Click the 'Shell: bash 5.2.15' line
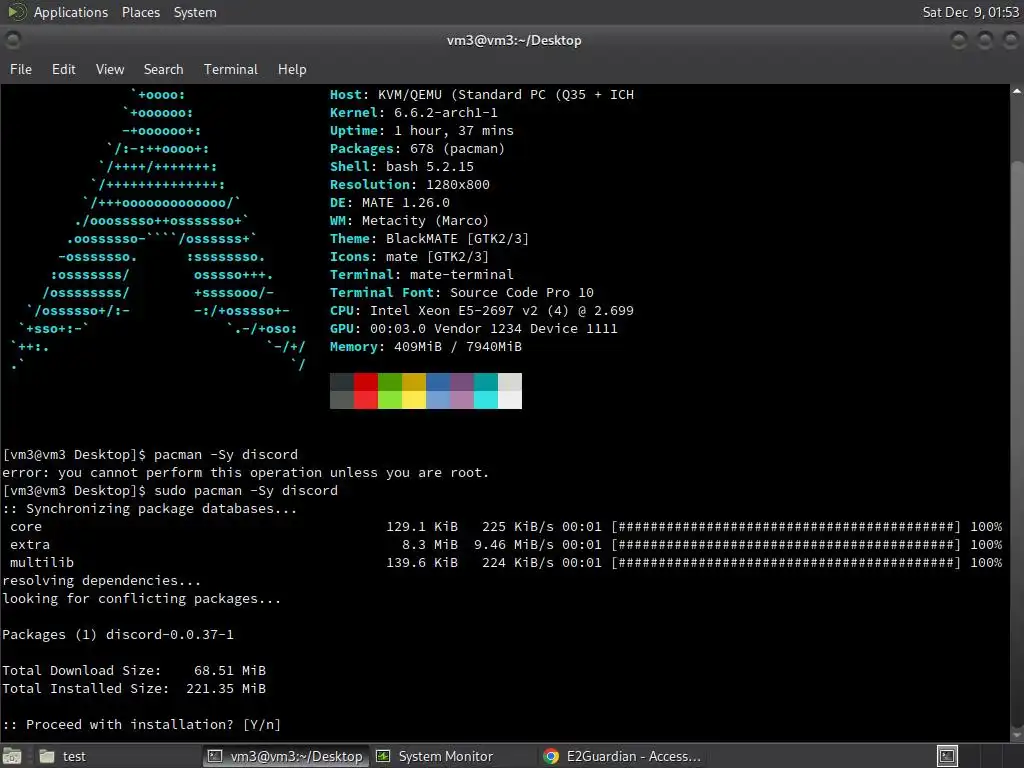 tap(402, 167)
